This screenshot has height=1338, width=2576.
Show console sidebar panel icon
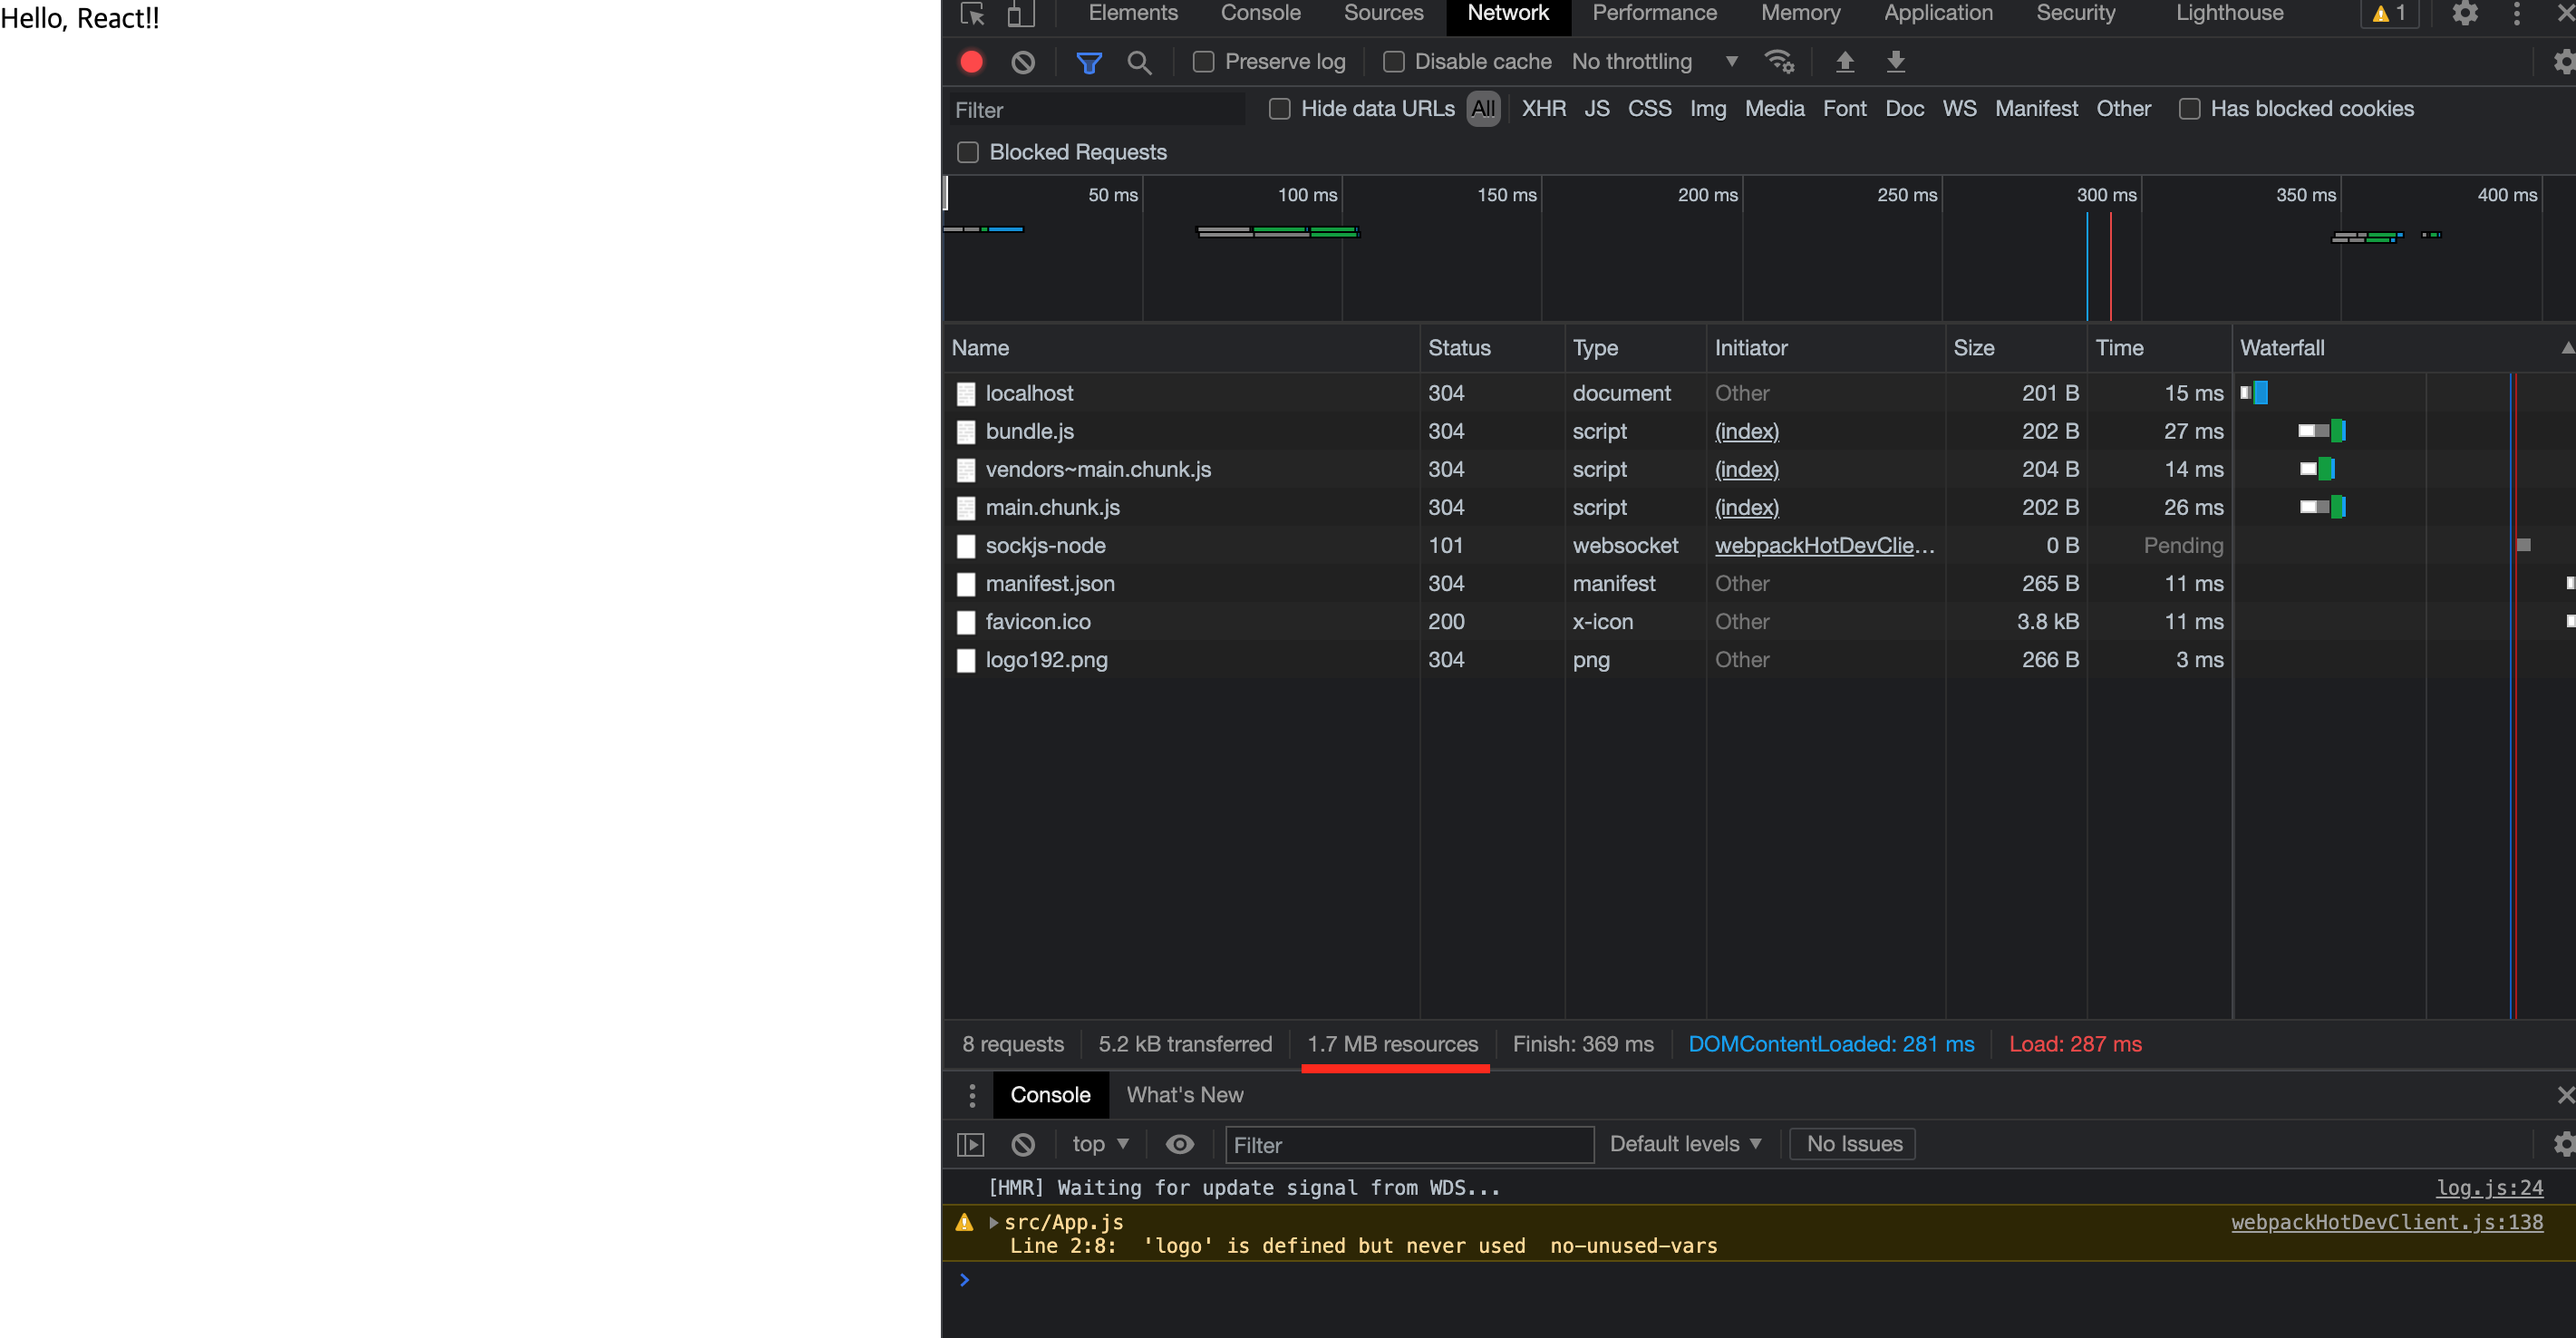[x=970, y=1144]
